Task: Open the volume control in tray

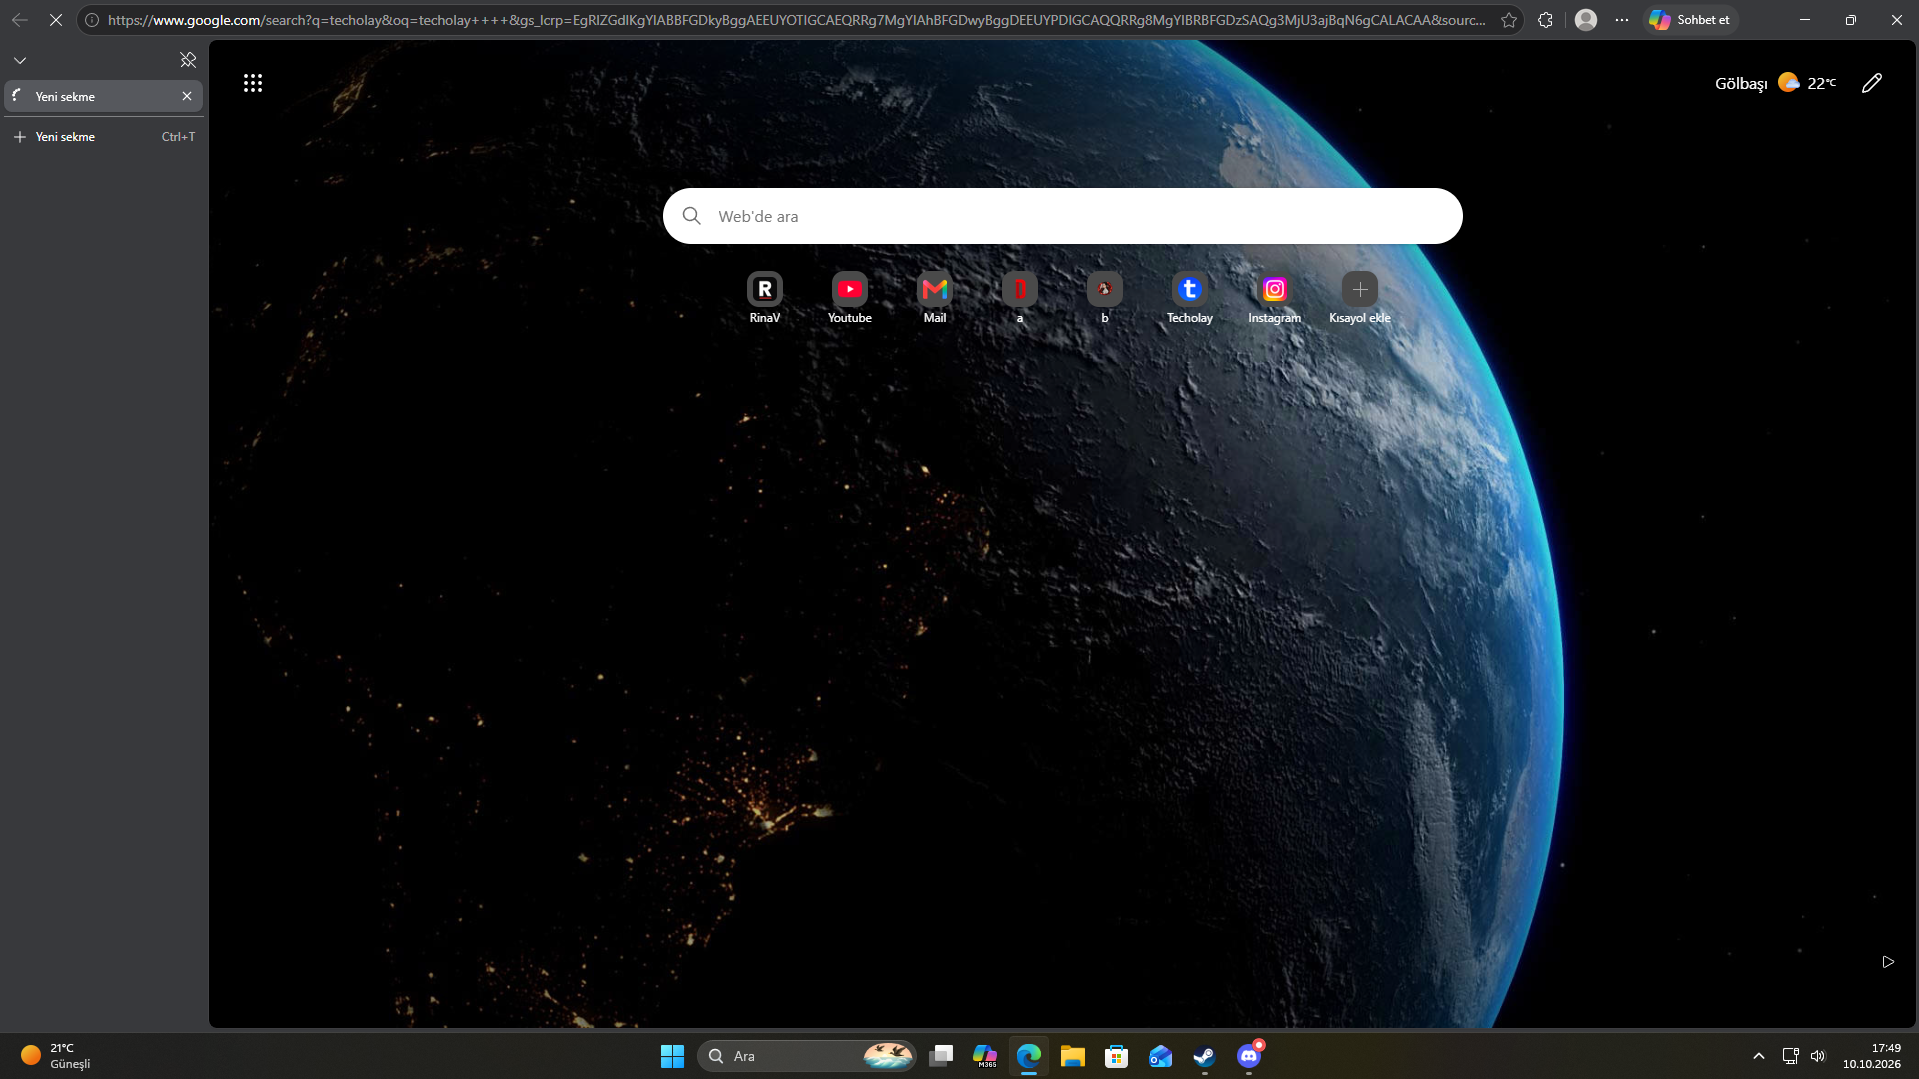Action: click(x=1818, y=1056)
